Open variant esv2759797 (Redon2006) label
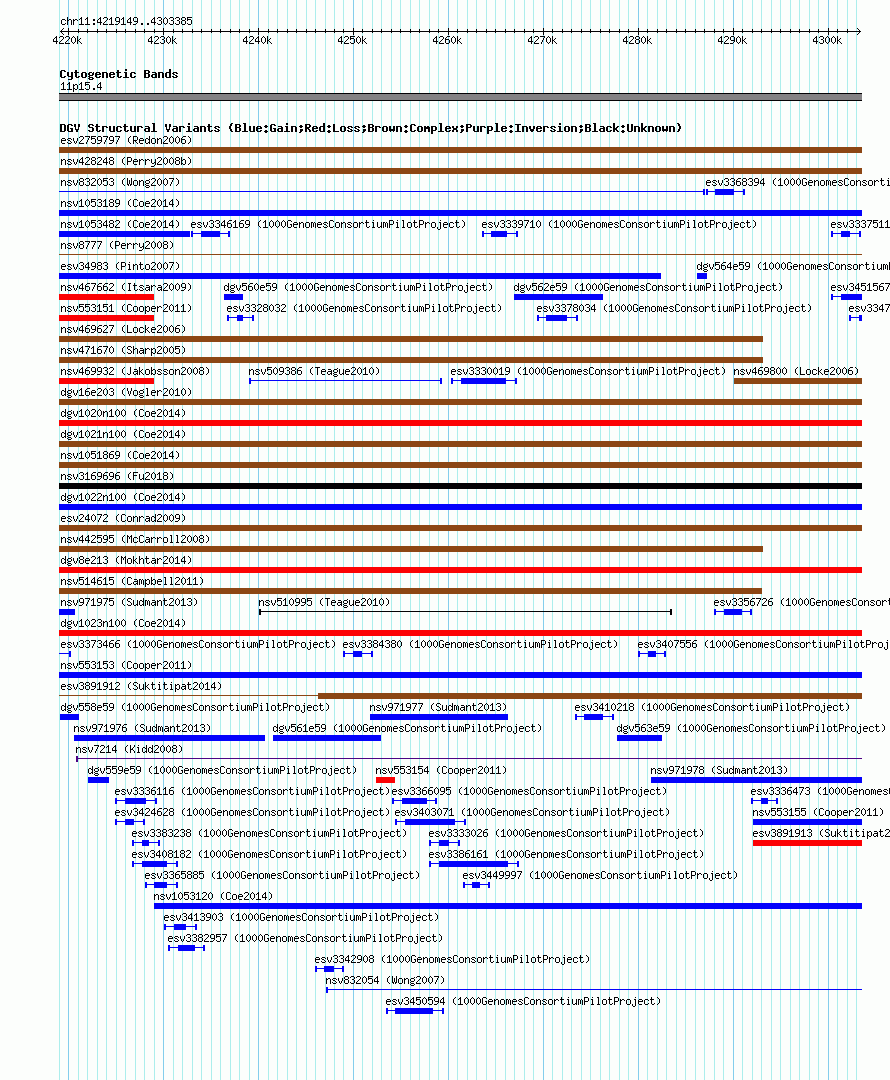Screen dimensions: 890x1080 [x=126, y=141]
